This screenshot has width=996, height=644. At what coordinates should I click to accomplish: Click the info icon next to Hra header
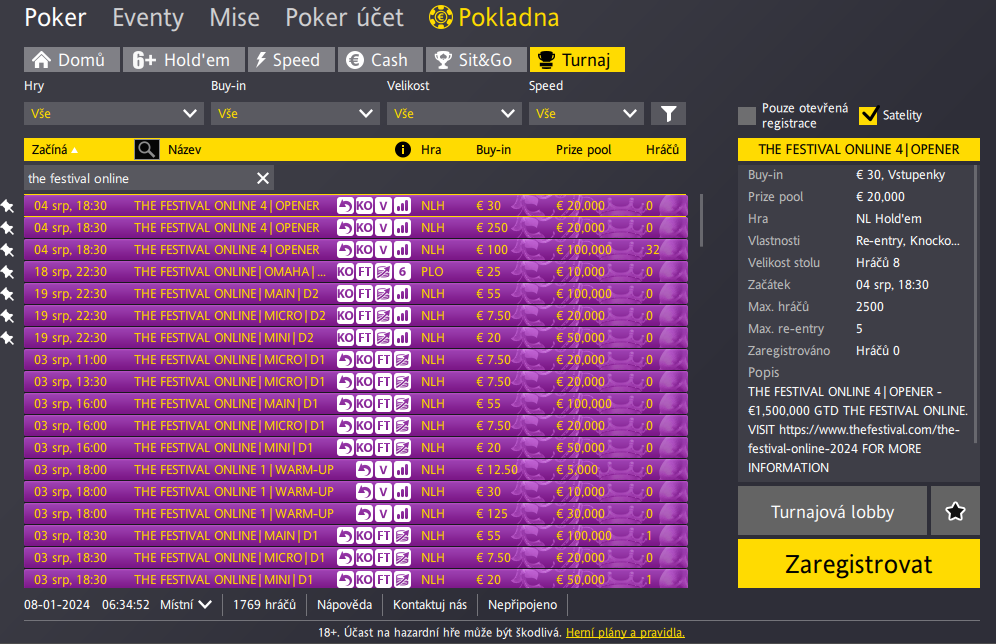click(403, 150)
